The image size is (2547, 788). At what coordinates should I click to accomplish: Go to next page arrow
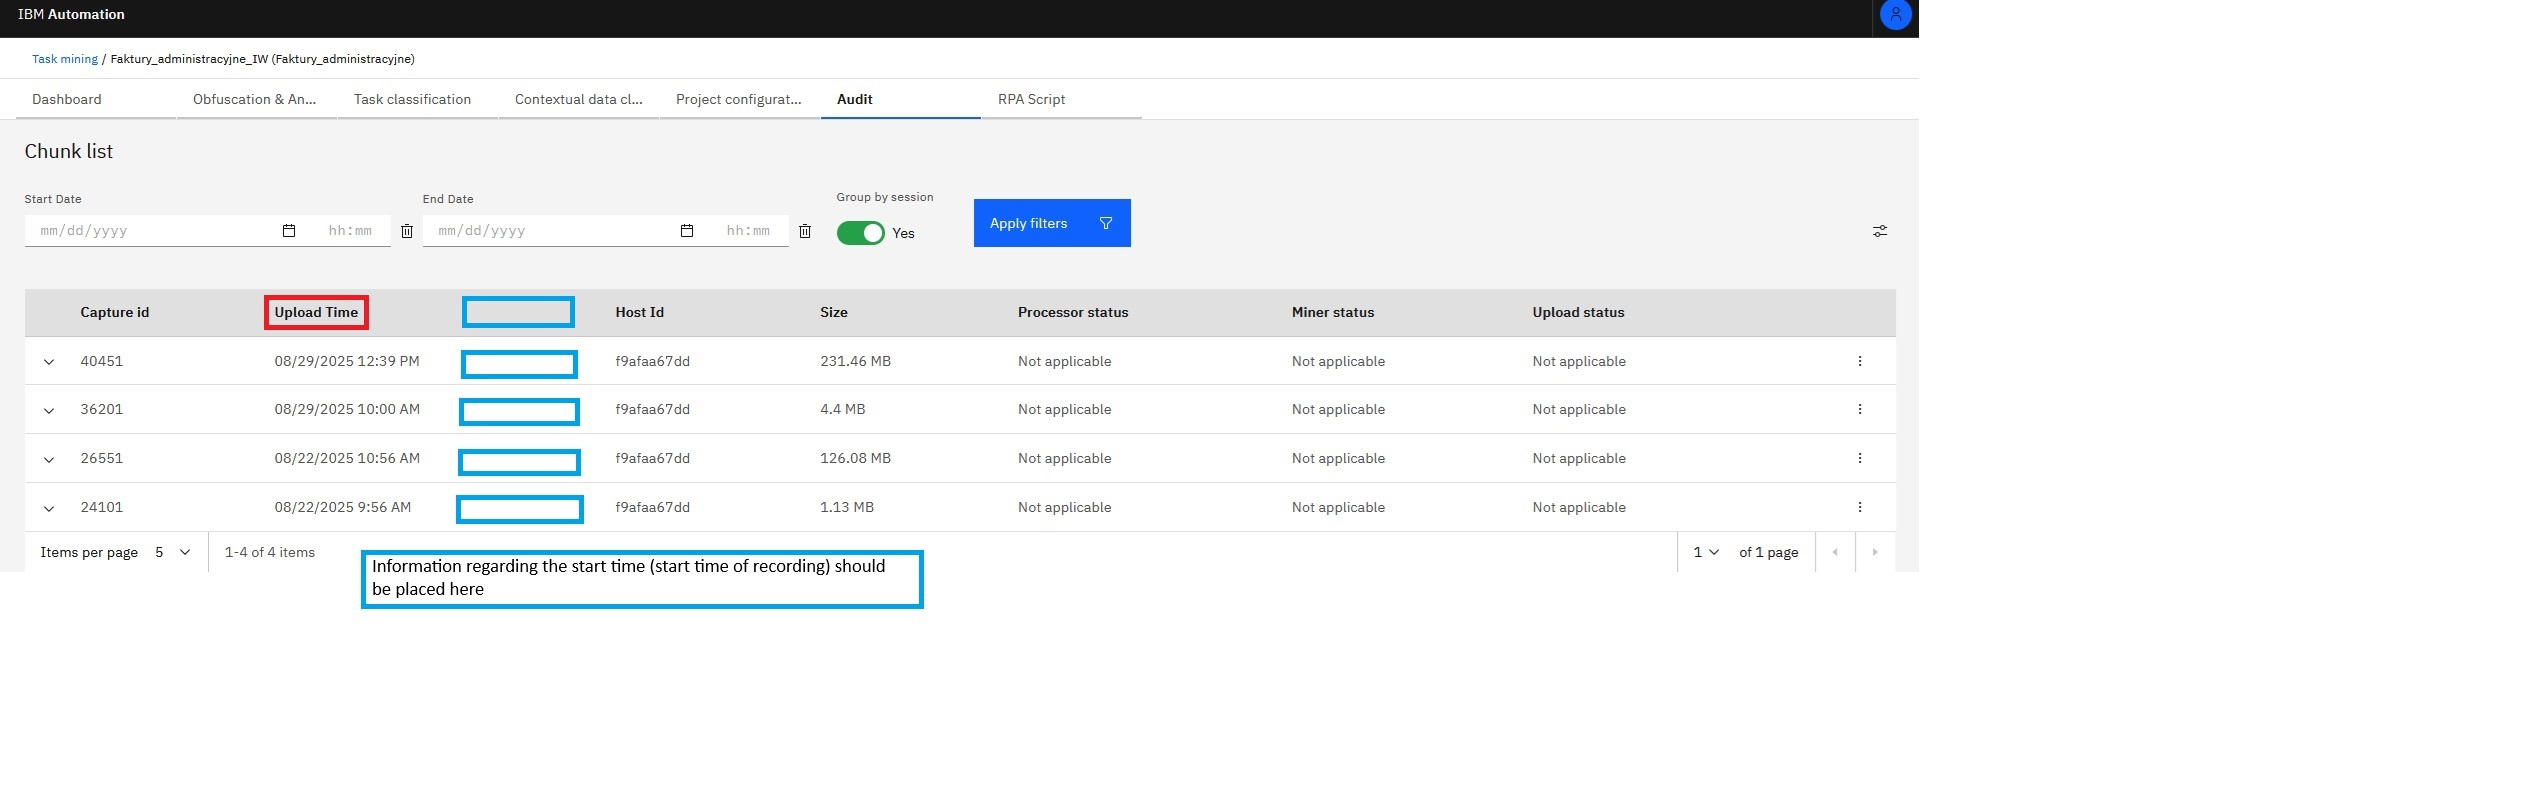click(1874, 552)
